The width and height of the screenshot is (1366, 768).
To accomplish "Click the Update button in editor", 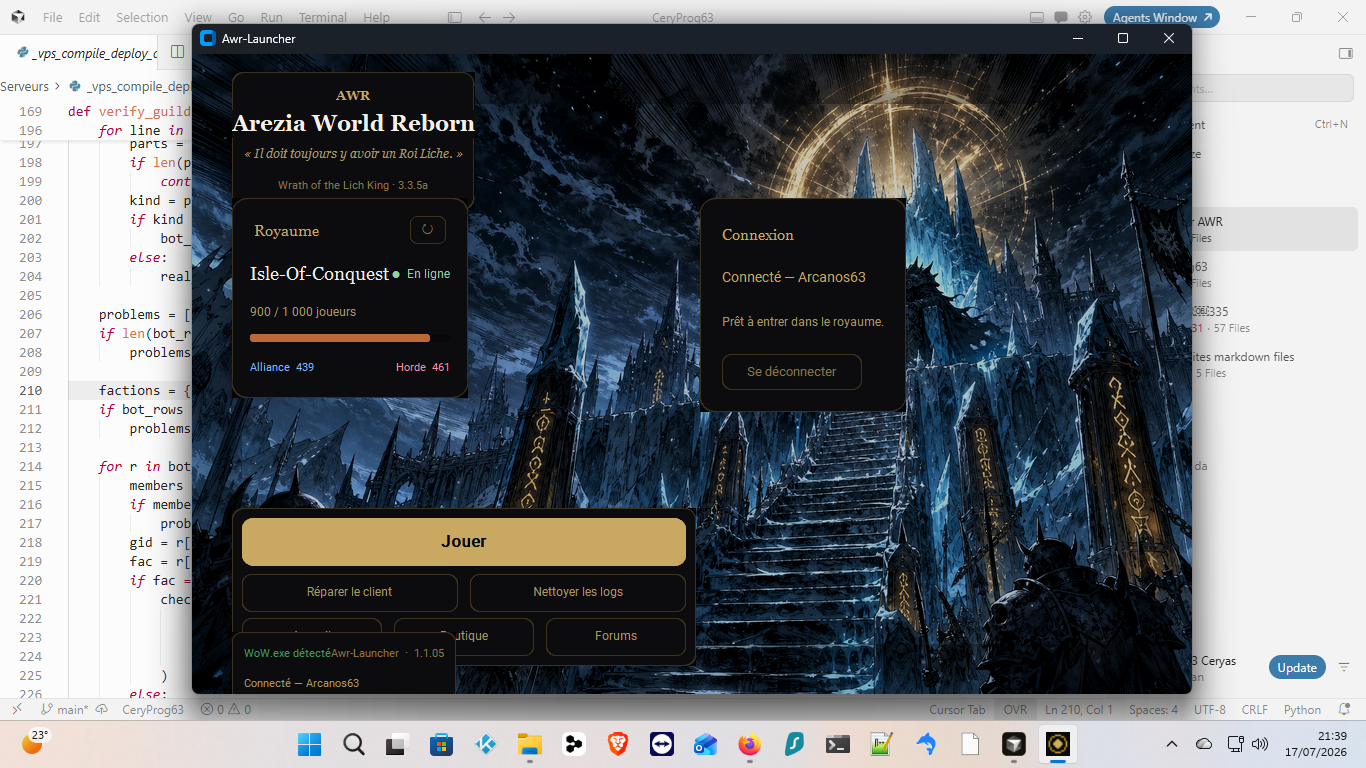I will click(1297, 667).
